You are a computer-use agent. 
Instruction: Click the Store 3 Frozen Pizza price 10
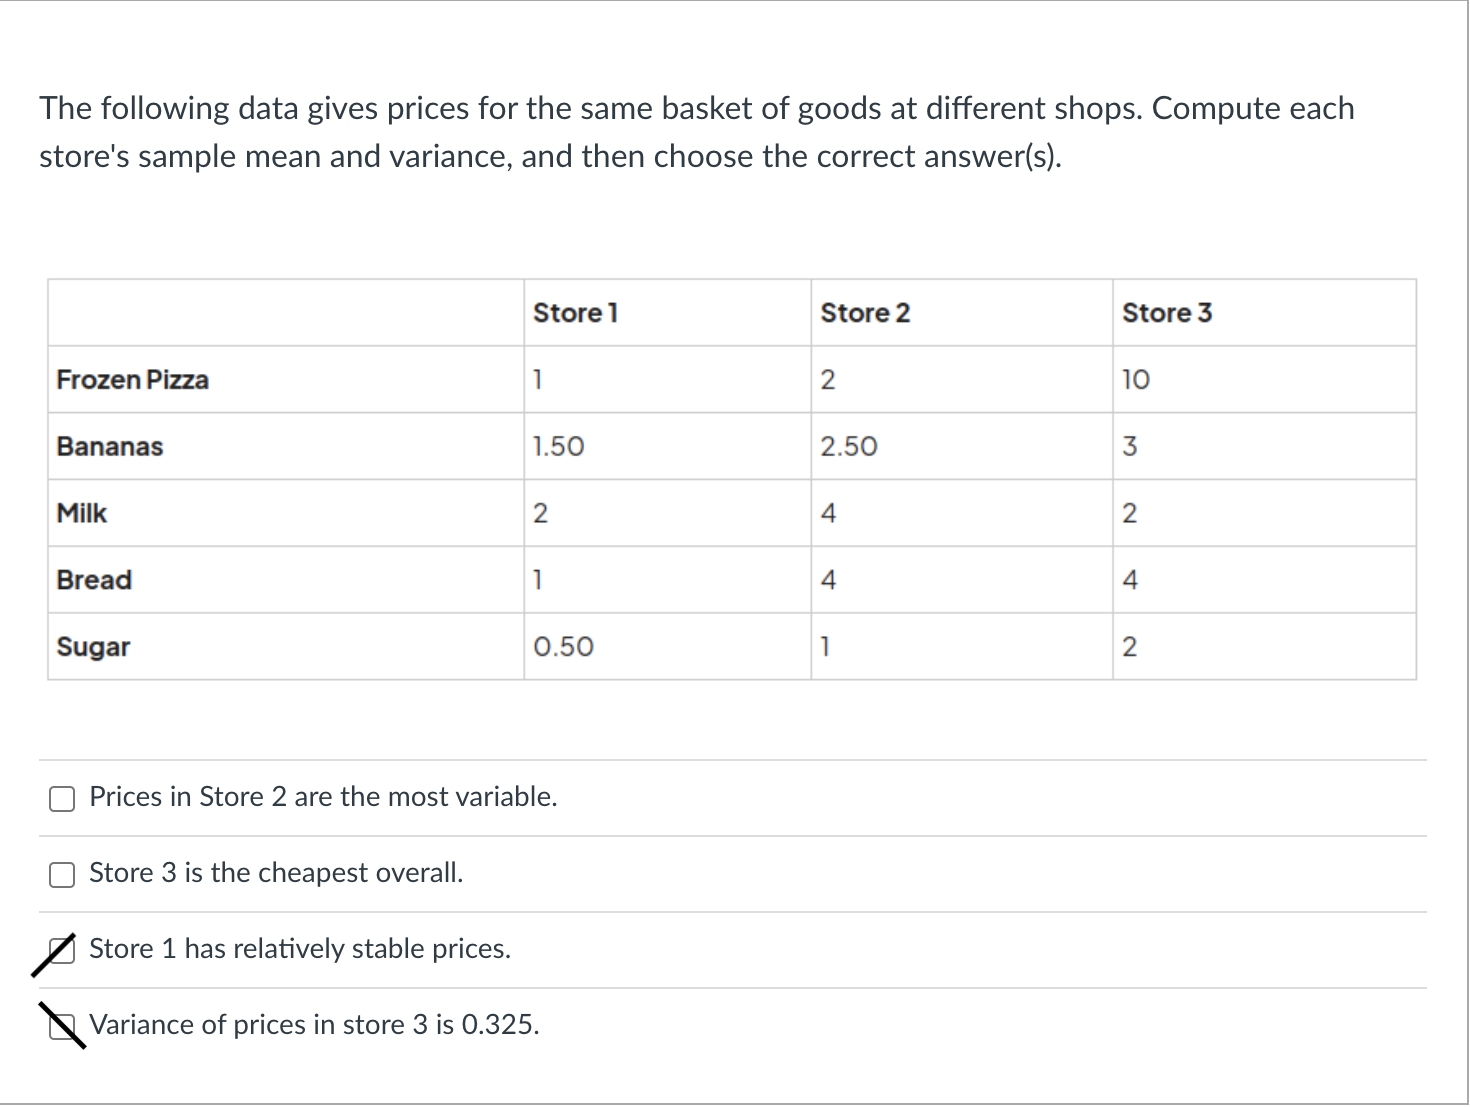(x=1136, y=380)
